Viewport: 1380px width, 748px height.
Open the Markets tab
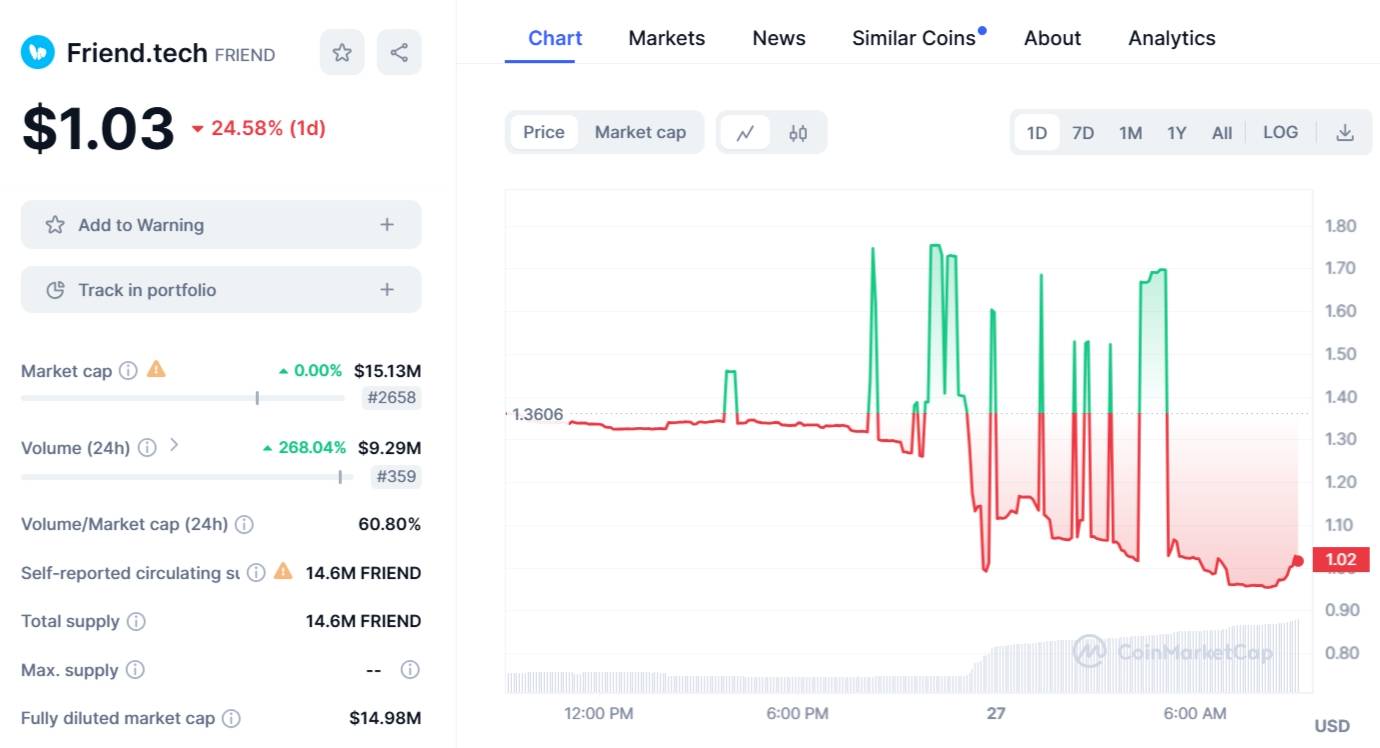pos(667,38)
